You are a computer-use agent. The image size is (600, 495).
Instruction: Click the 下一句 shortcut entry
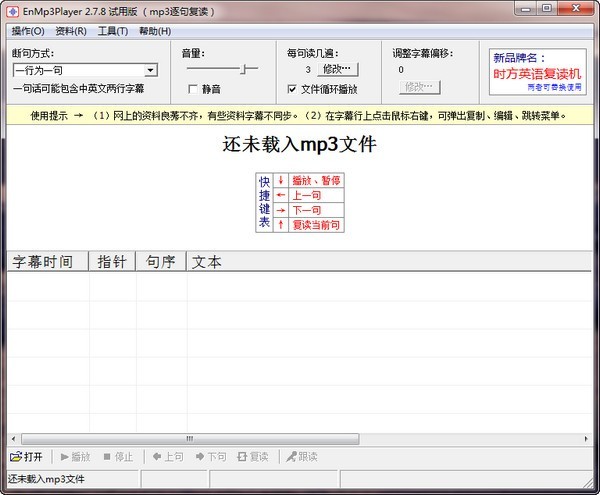point(316,210)
